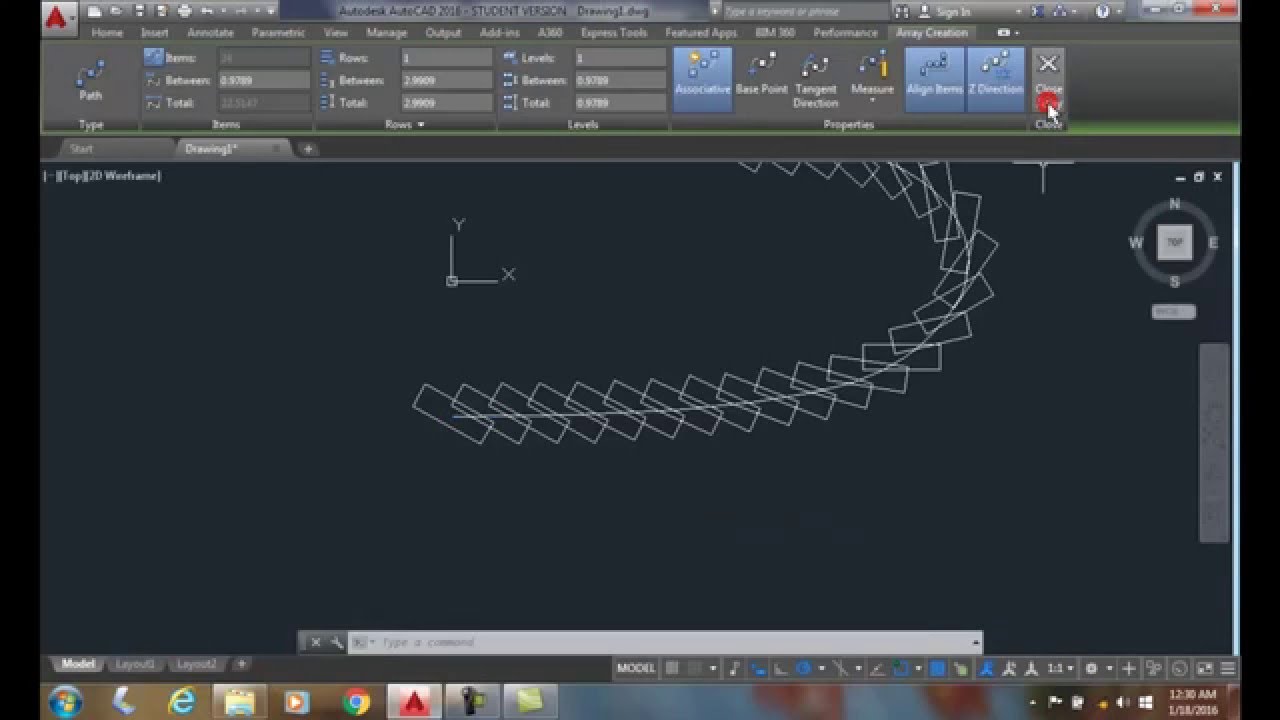
Task: Click the plot/print icon in quick access toolbar
Action: pyautogui.click(x=183, y=12)
